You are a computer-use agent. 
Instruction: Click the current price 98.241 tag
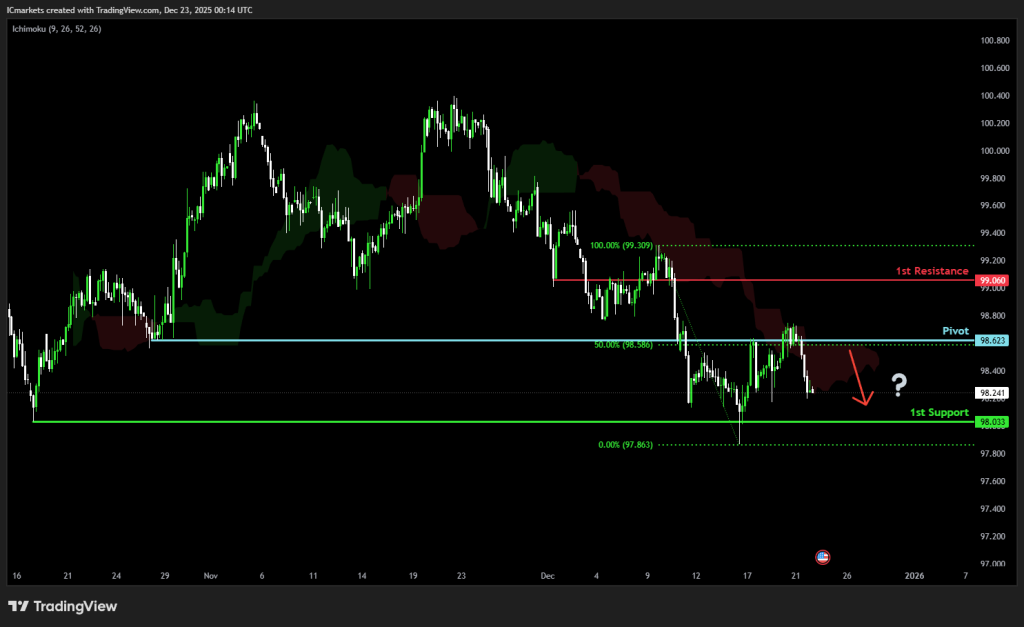tap(993, 393)
